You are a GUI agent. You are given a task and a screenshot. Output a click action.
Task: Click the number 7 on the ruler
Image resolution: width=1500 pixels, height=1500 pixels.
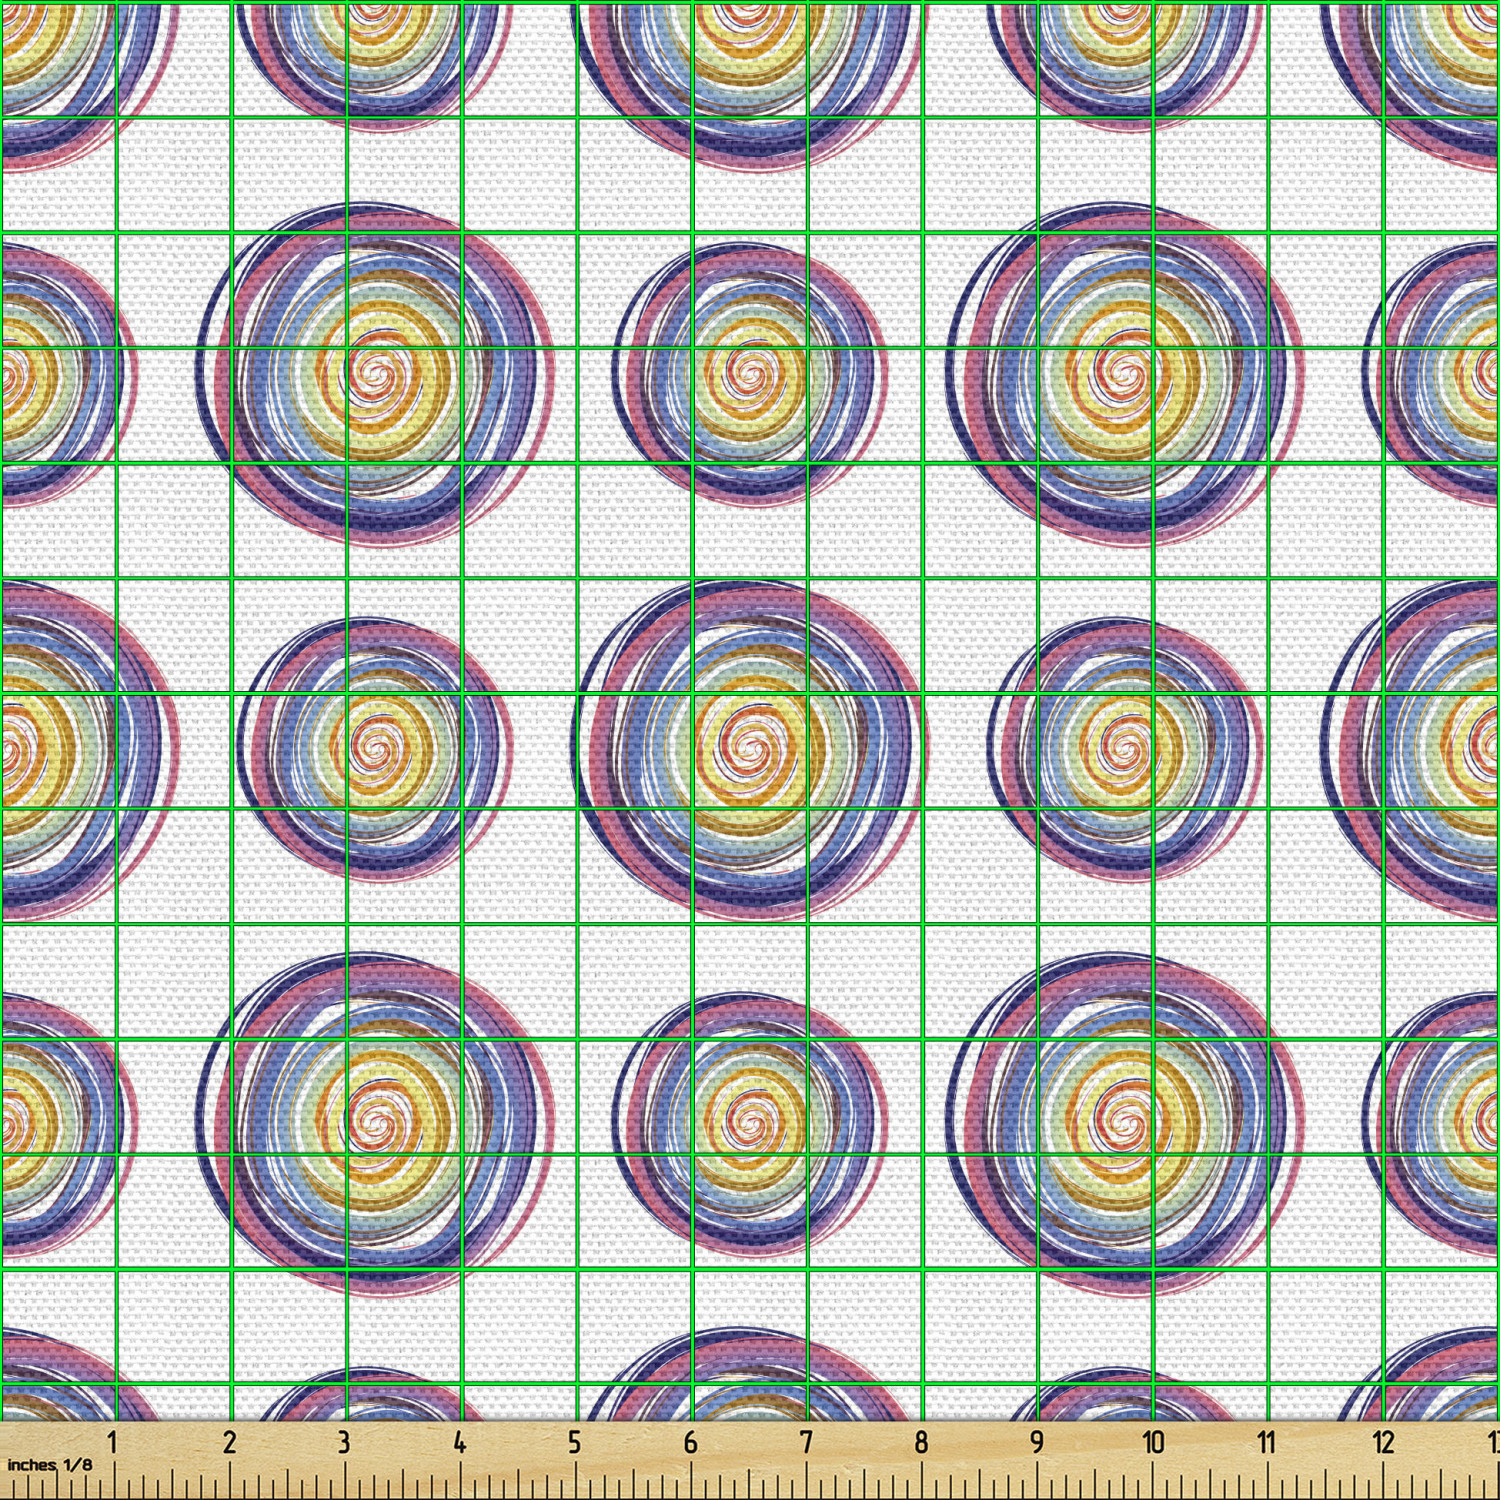click(806, 1442)
